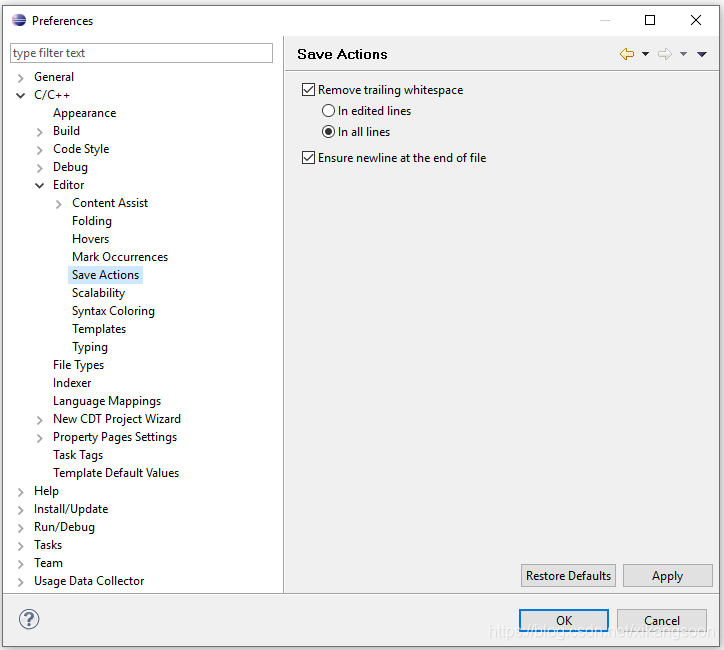This screenshot has width=724, height=650.
Task: Open the Scalability preferences page
Action: pyautogui.click(x=98, y=293)
